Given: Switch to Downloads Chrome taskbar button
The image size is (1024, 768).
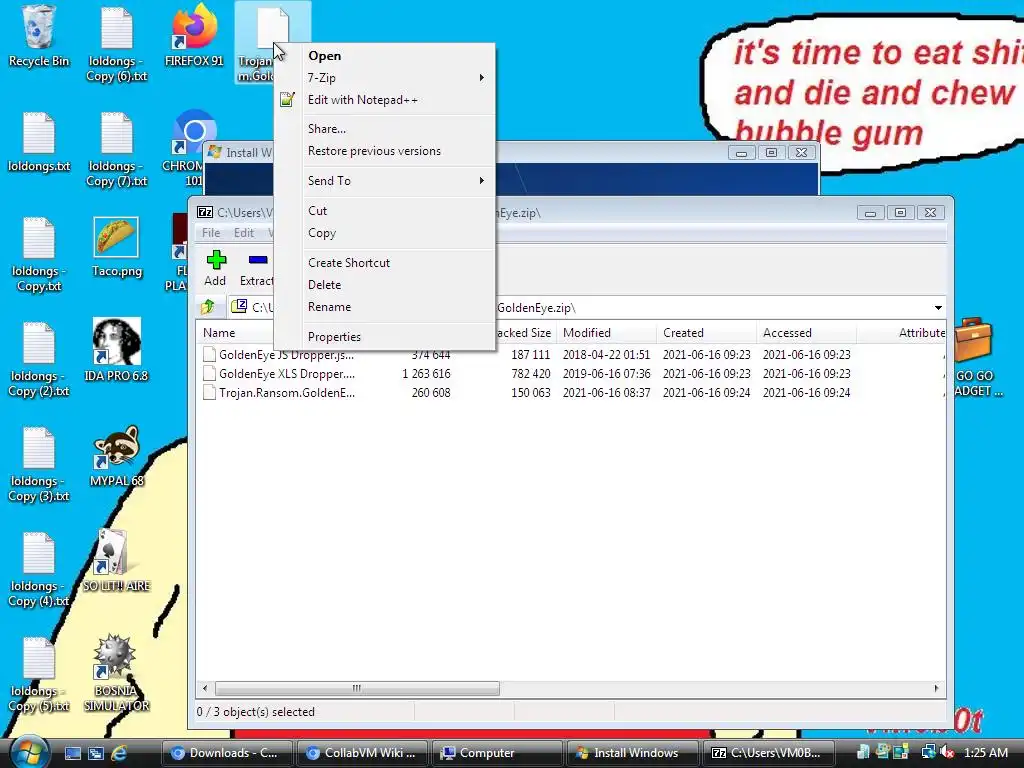Looking at the screenshot, I should 227,753.
